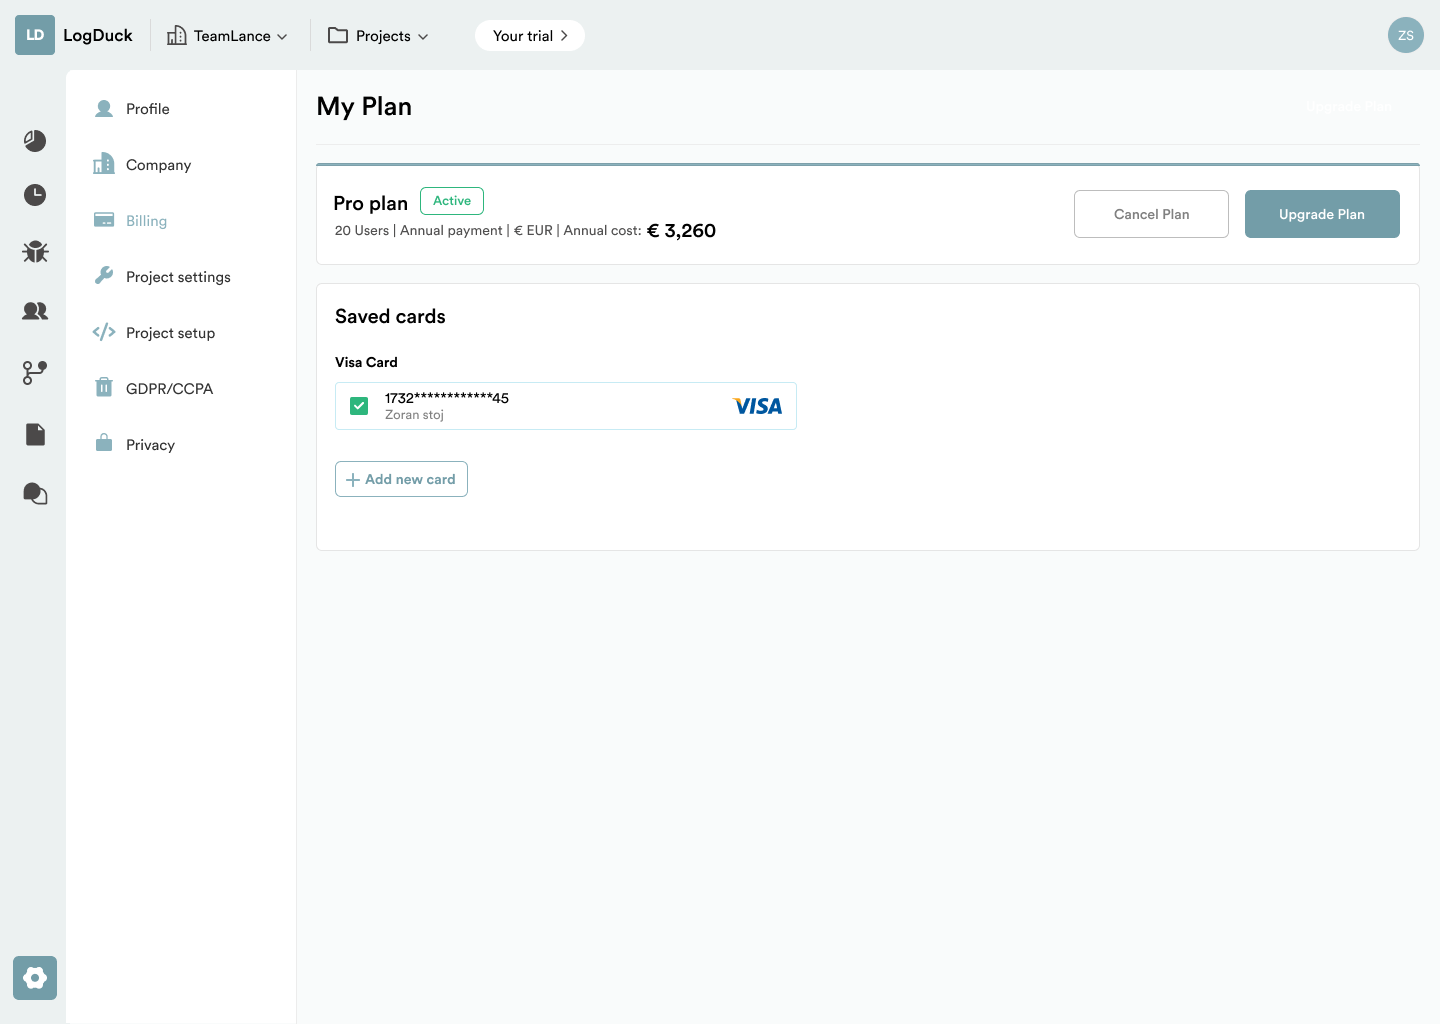Viewport: 1440px width, 1024px height.
Task: Open the bug reports icon
Action: point(35,252)
